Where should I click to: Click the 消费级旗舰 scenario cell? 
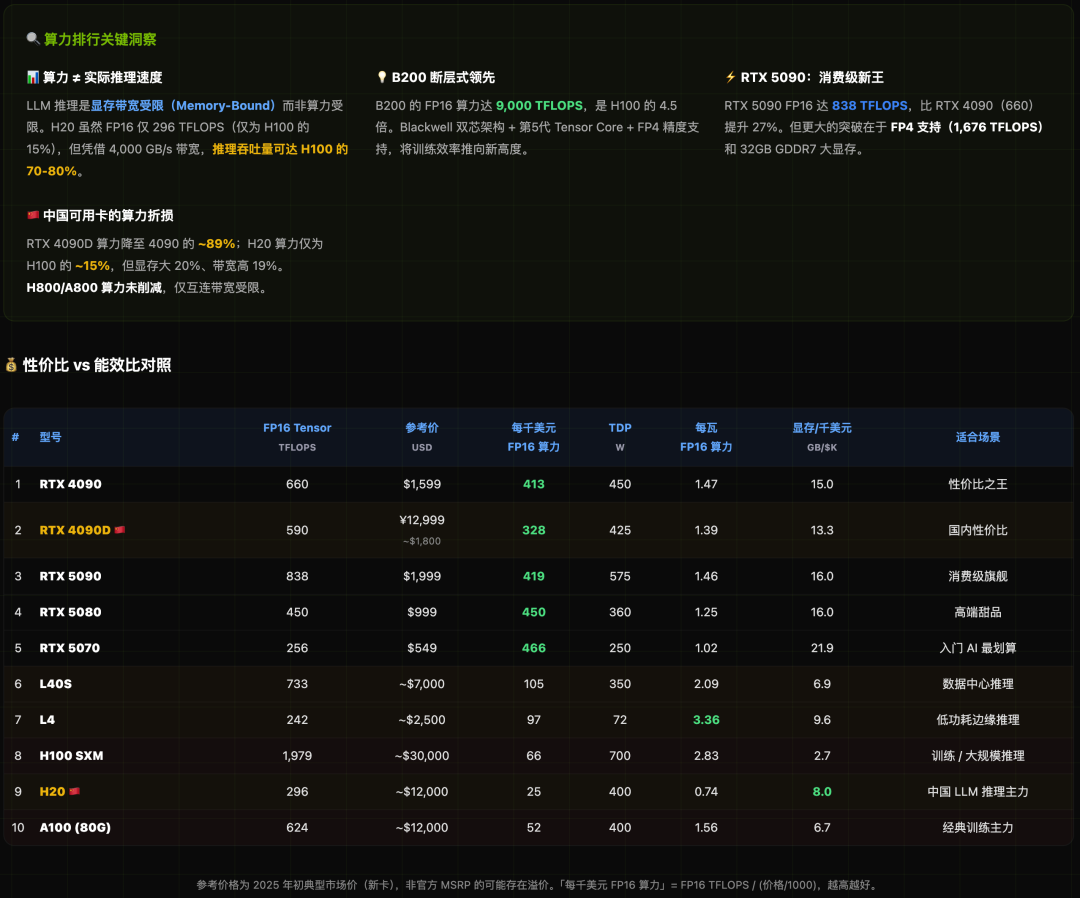(977, 576)
